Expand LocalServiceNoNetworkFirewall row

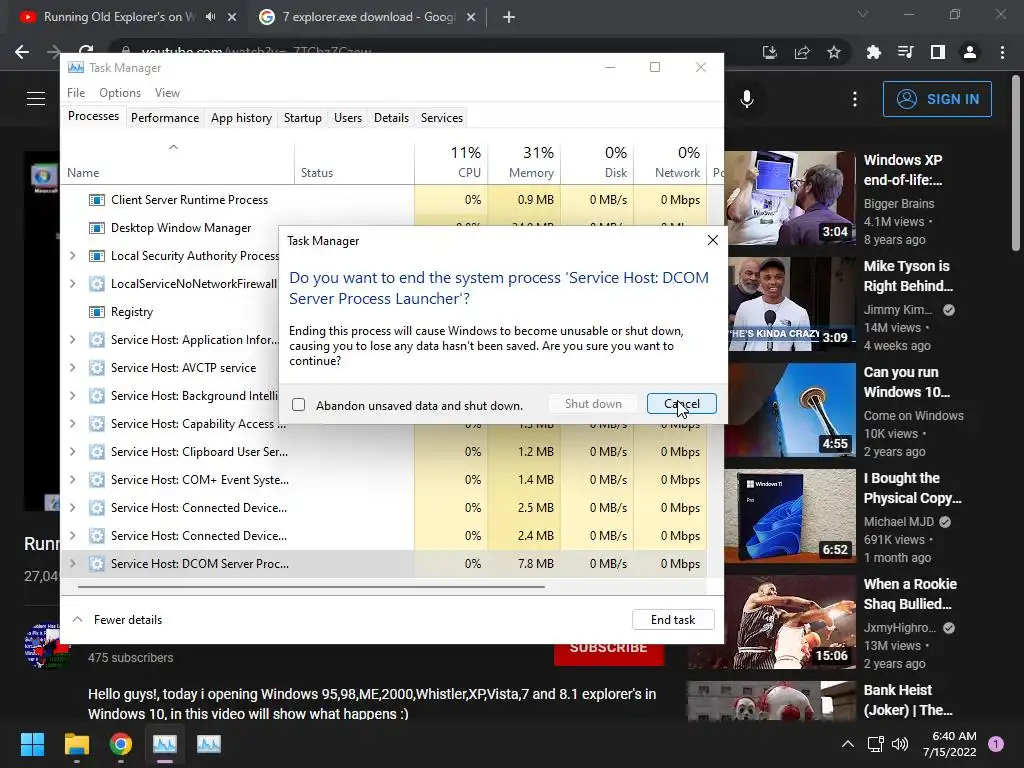[72, 284]
